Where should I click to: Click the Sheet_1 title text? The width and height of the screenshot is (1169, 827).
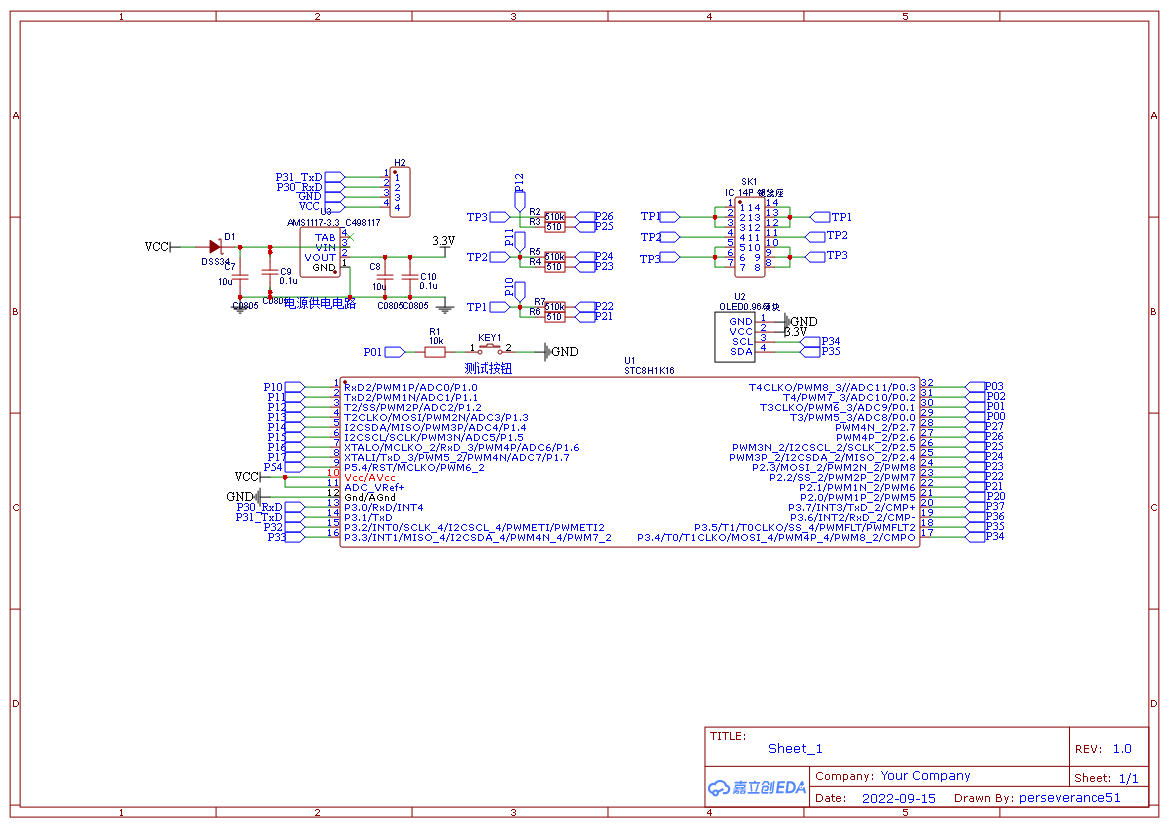point(795,749)
